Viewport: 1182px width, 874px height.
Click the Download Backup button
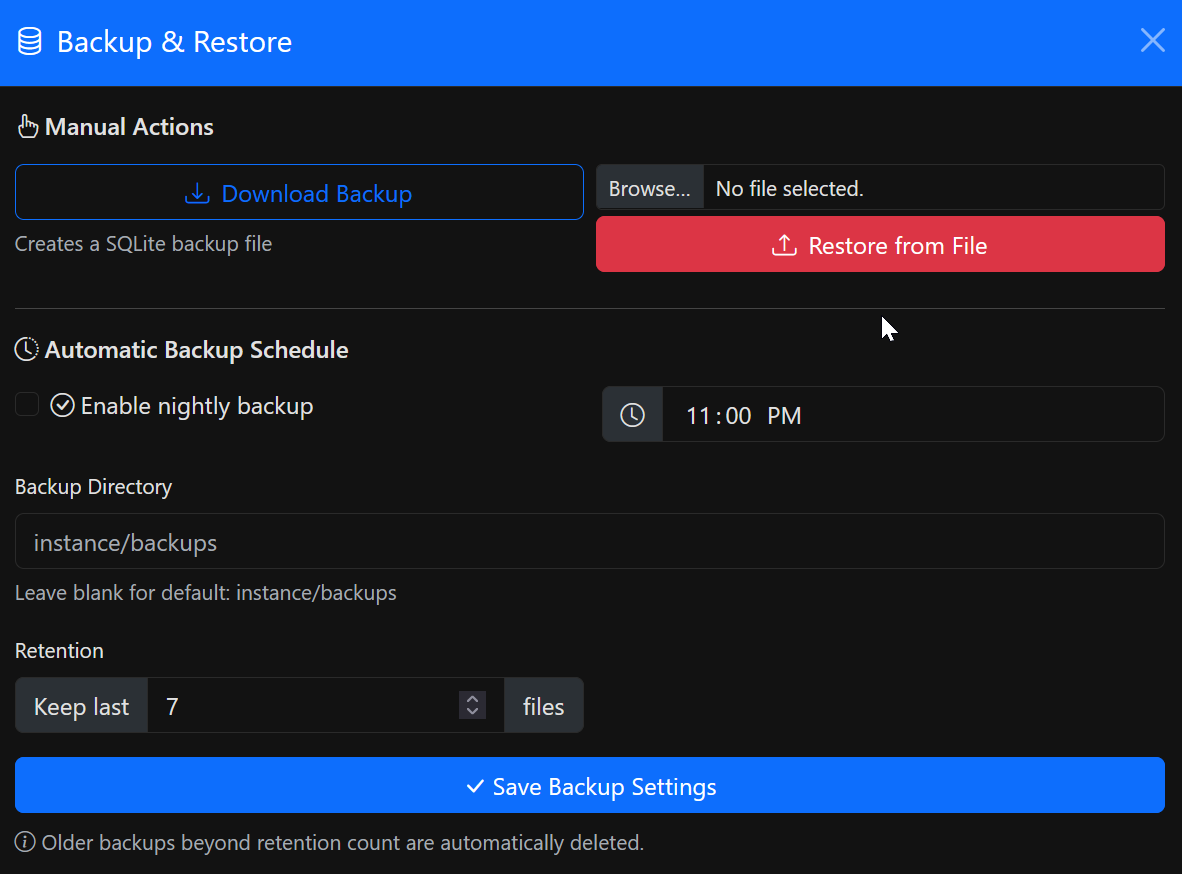click(x=299, y=192)
